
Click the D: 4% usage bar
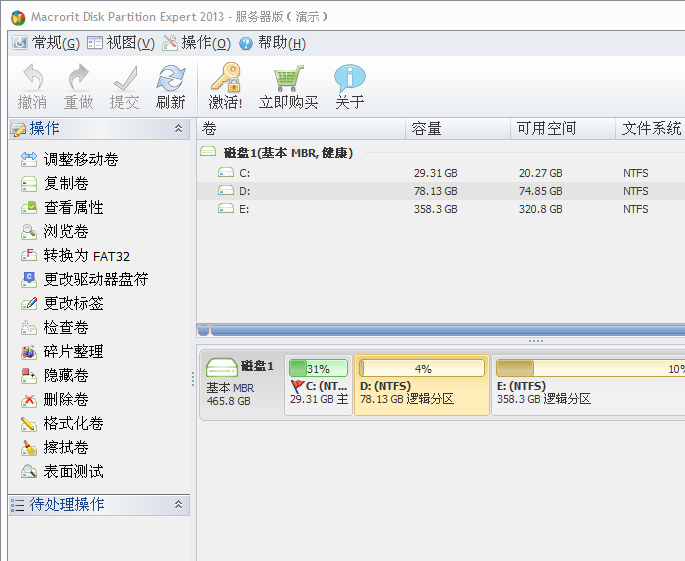(x=422, y=368)
